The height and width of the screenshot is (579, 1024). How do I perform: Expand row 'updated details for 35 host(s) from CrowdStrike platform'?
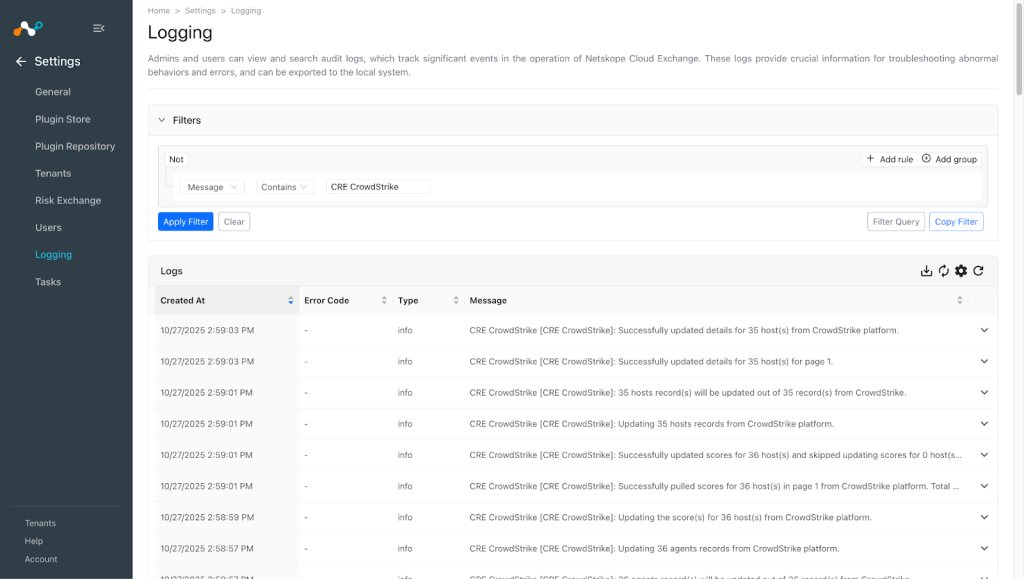click(x=984, y=330)
